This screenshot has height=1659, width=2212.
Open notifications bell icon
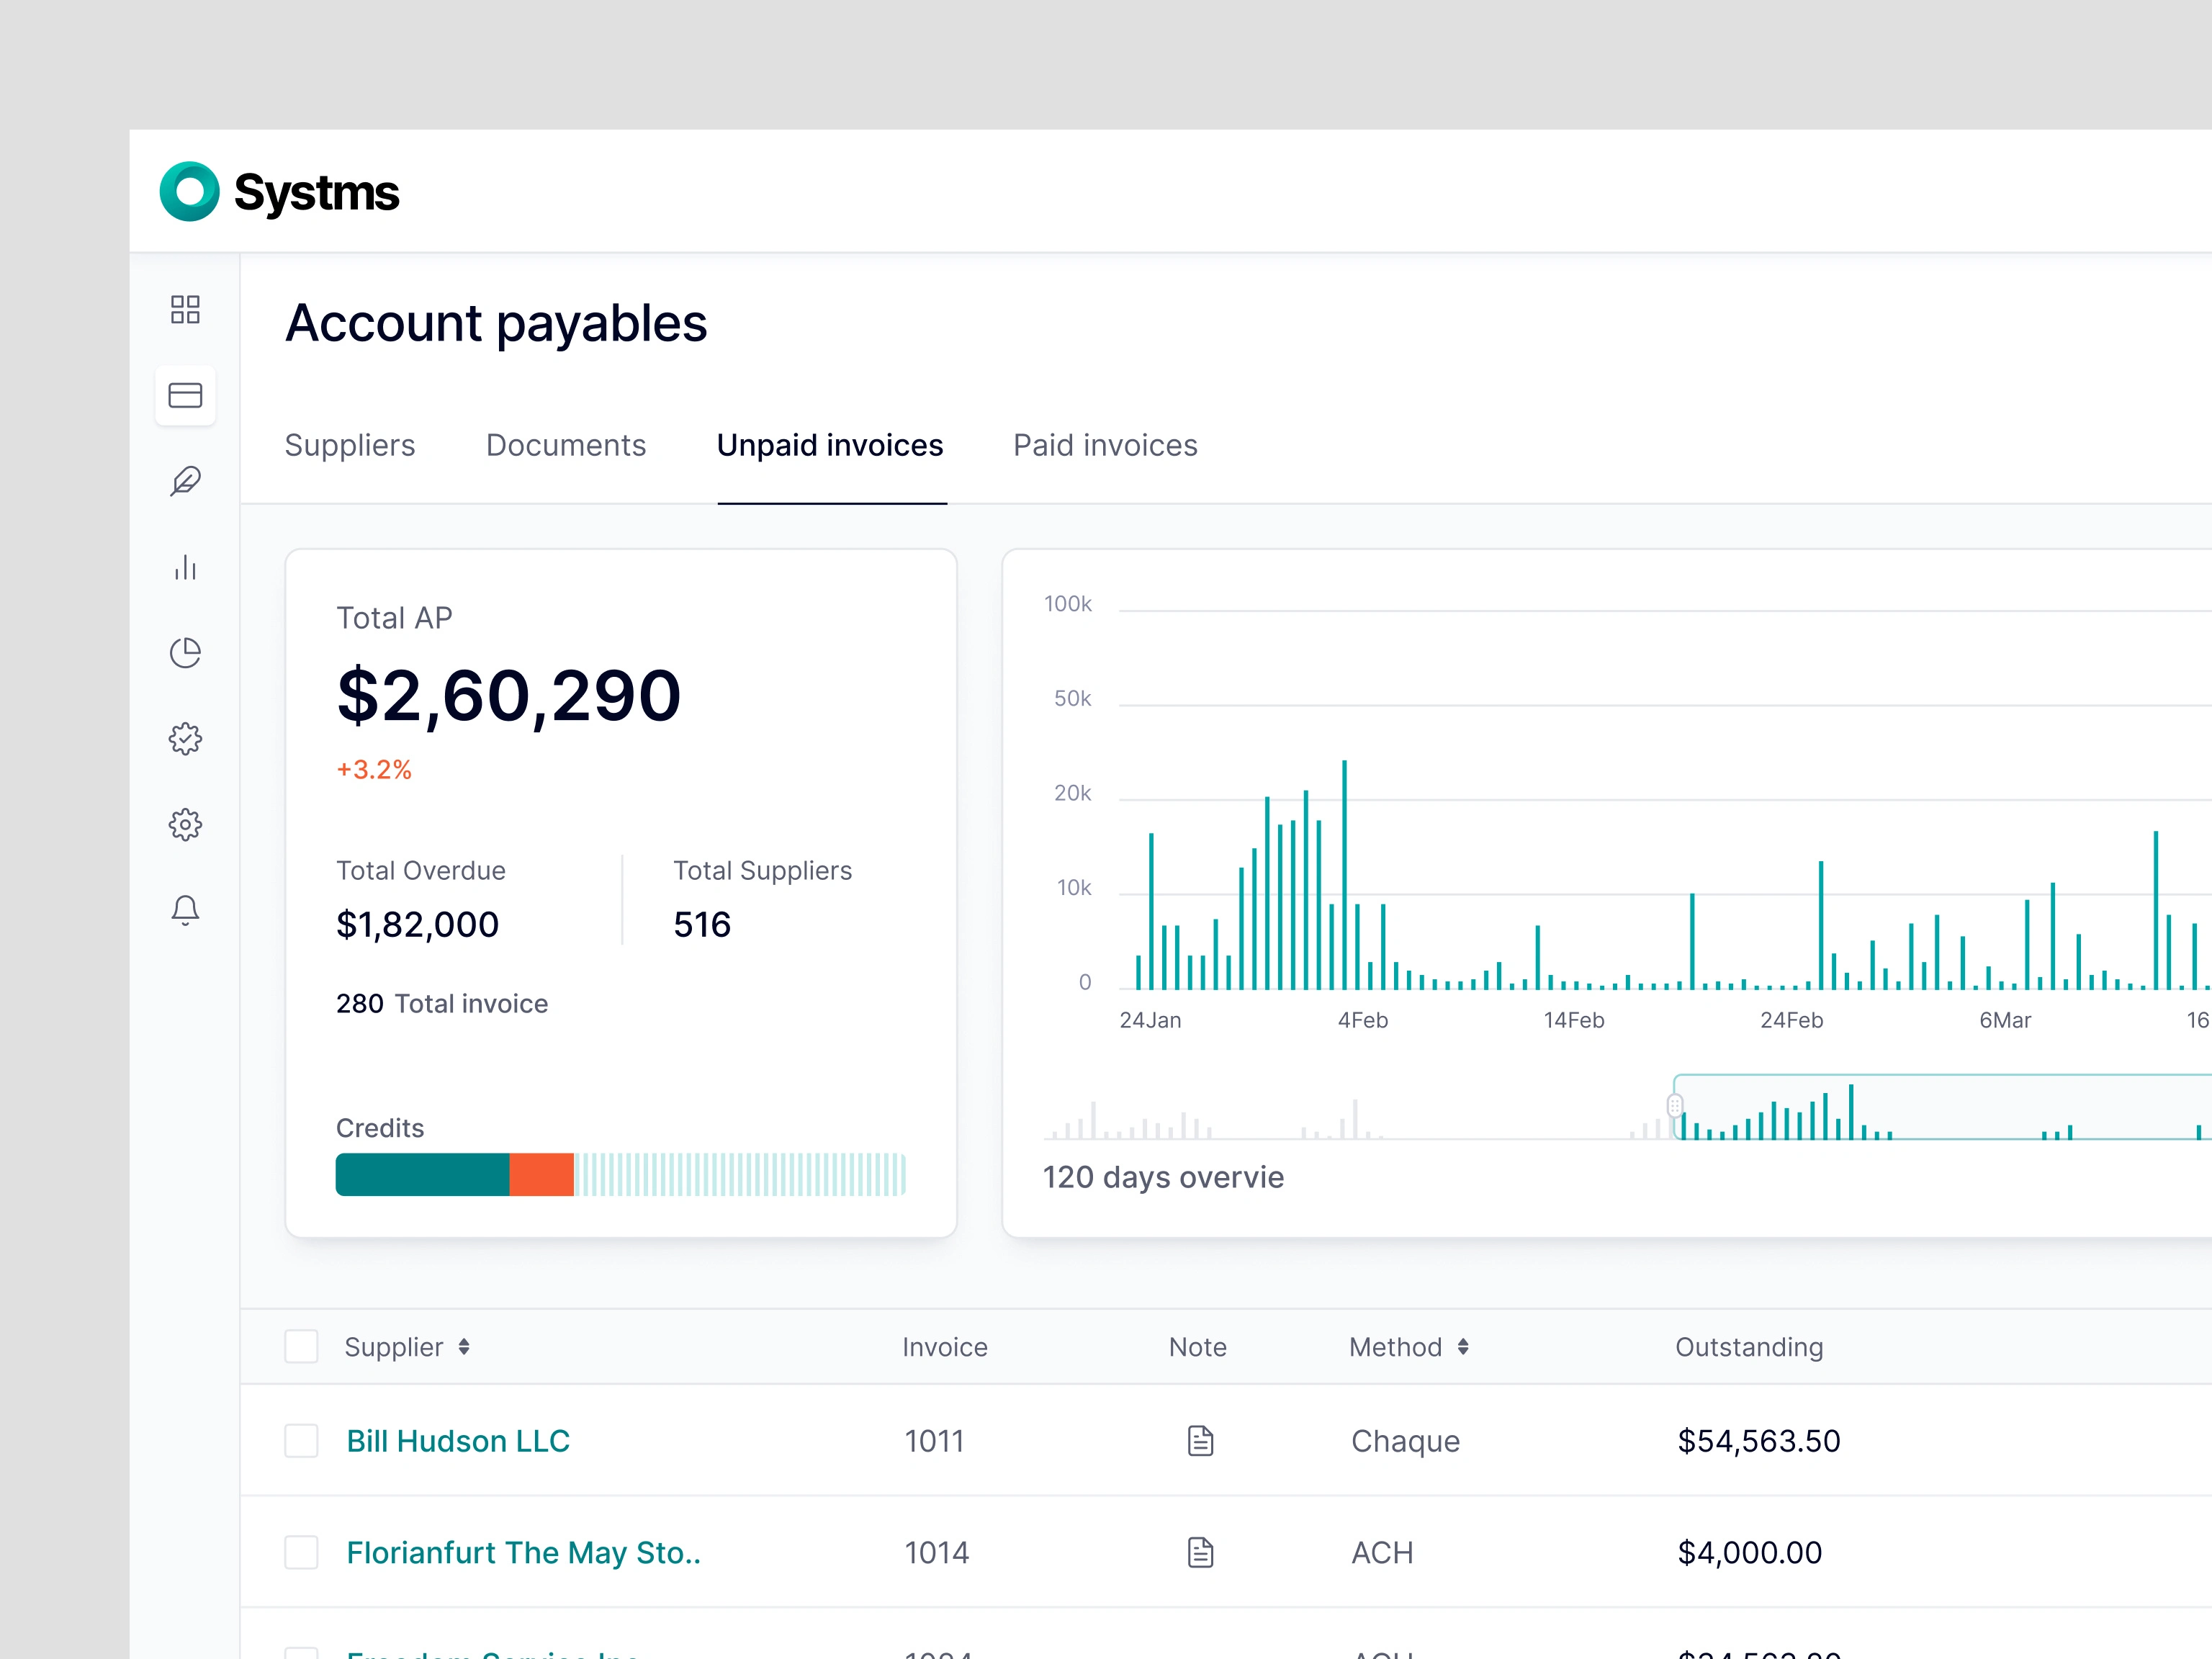tap(185, 910)
